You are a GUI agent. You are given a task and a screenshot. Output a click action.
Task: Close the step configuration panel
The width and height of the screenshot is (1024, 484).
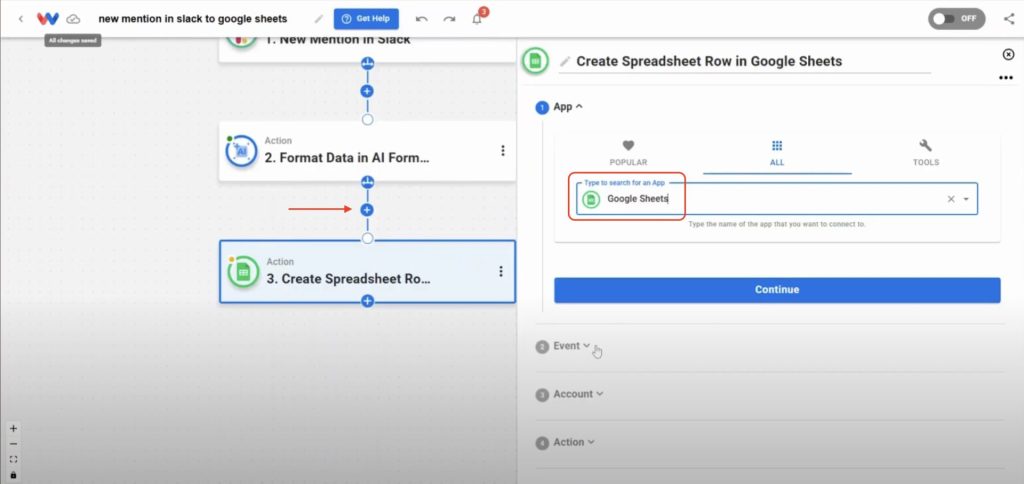tap(1008, 54)
